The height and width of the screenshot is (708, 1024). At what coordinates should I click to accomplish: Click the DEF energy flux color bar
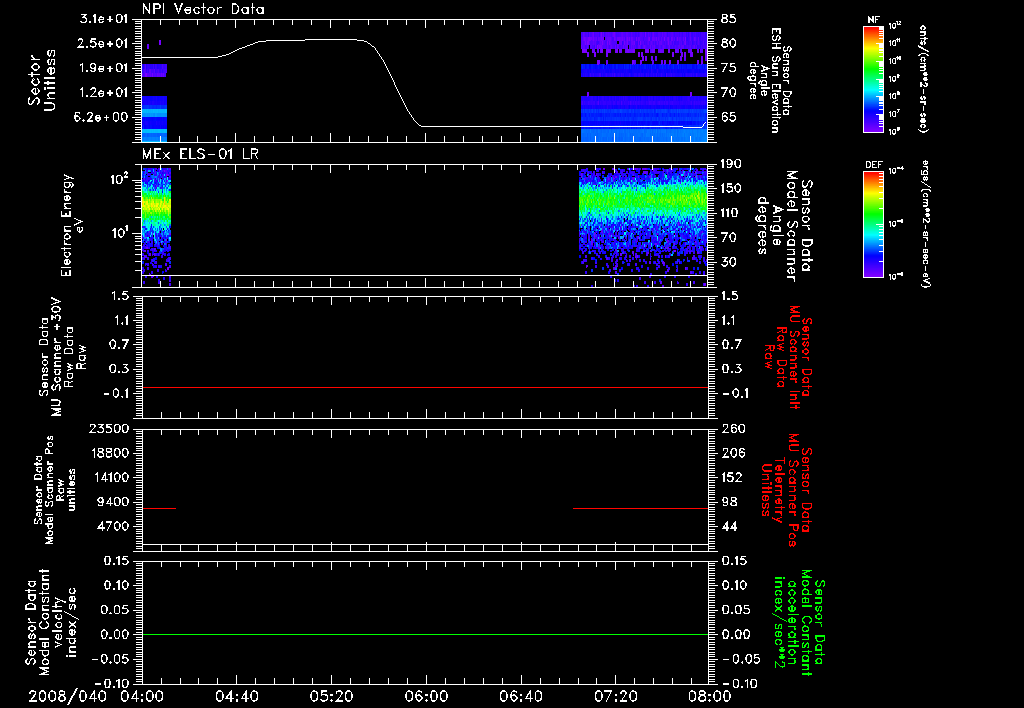pos(874,224)
